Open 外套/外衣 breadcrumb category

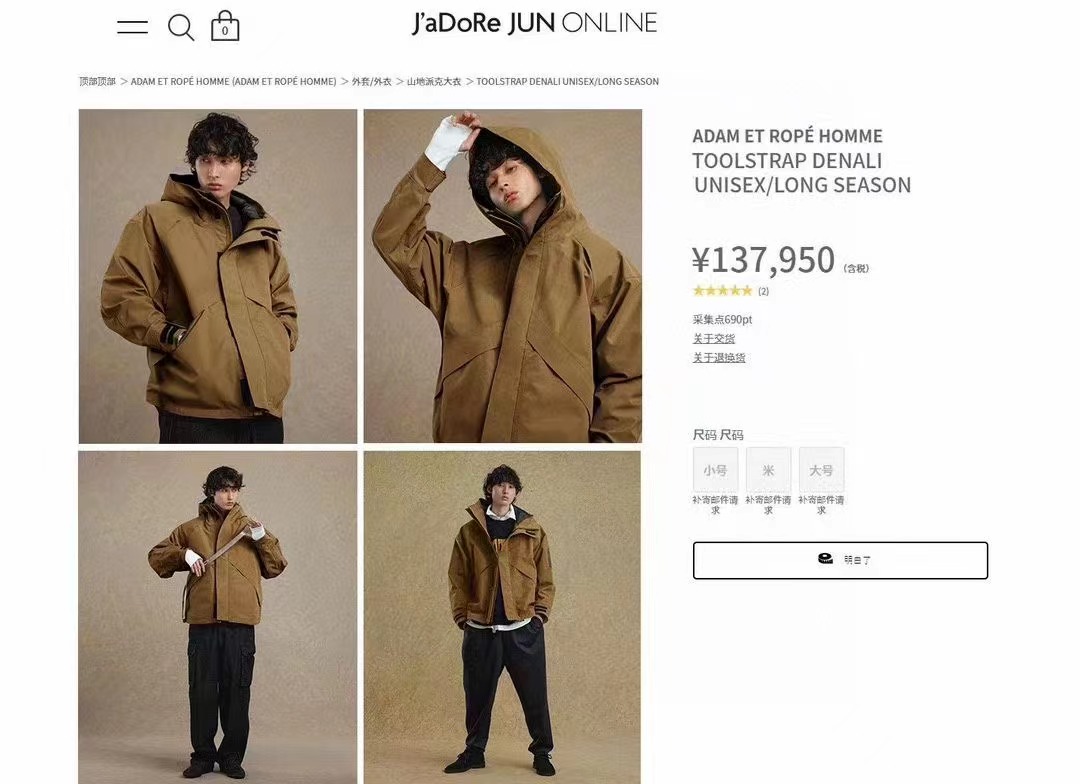372,81
